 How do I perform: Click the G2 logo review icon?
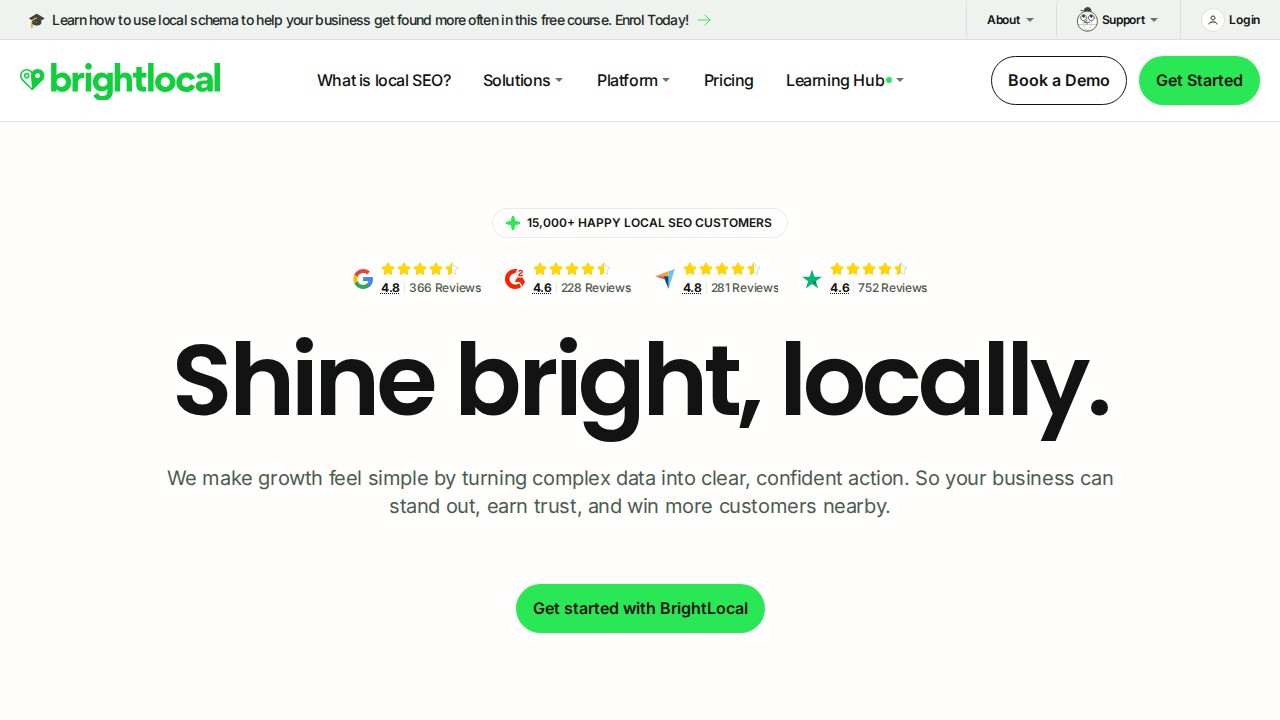(x=515, y=279)
